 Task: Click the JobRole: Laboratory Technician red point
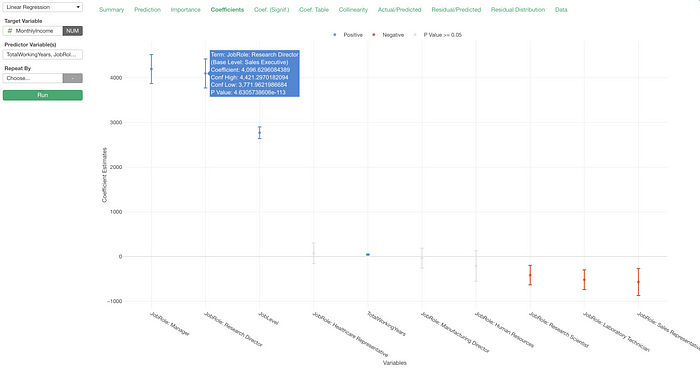pyautogui.click(x=584, y=279)
